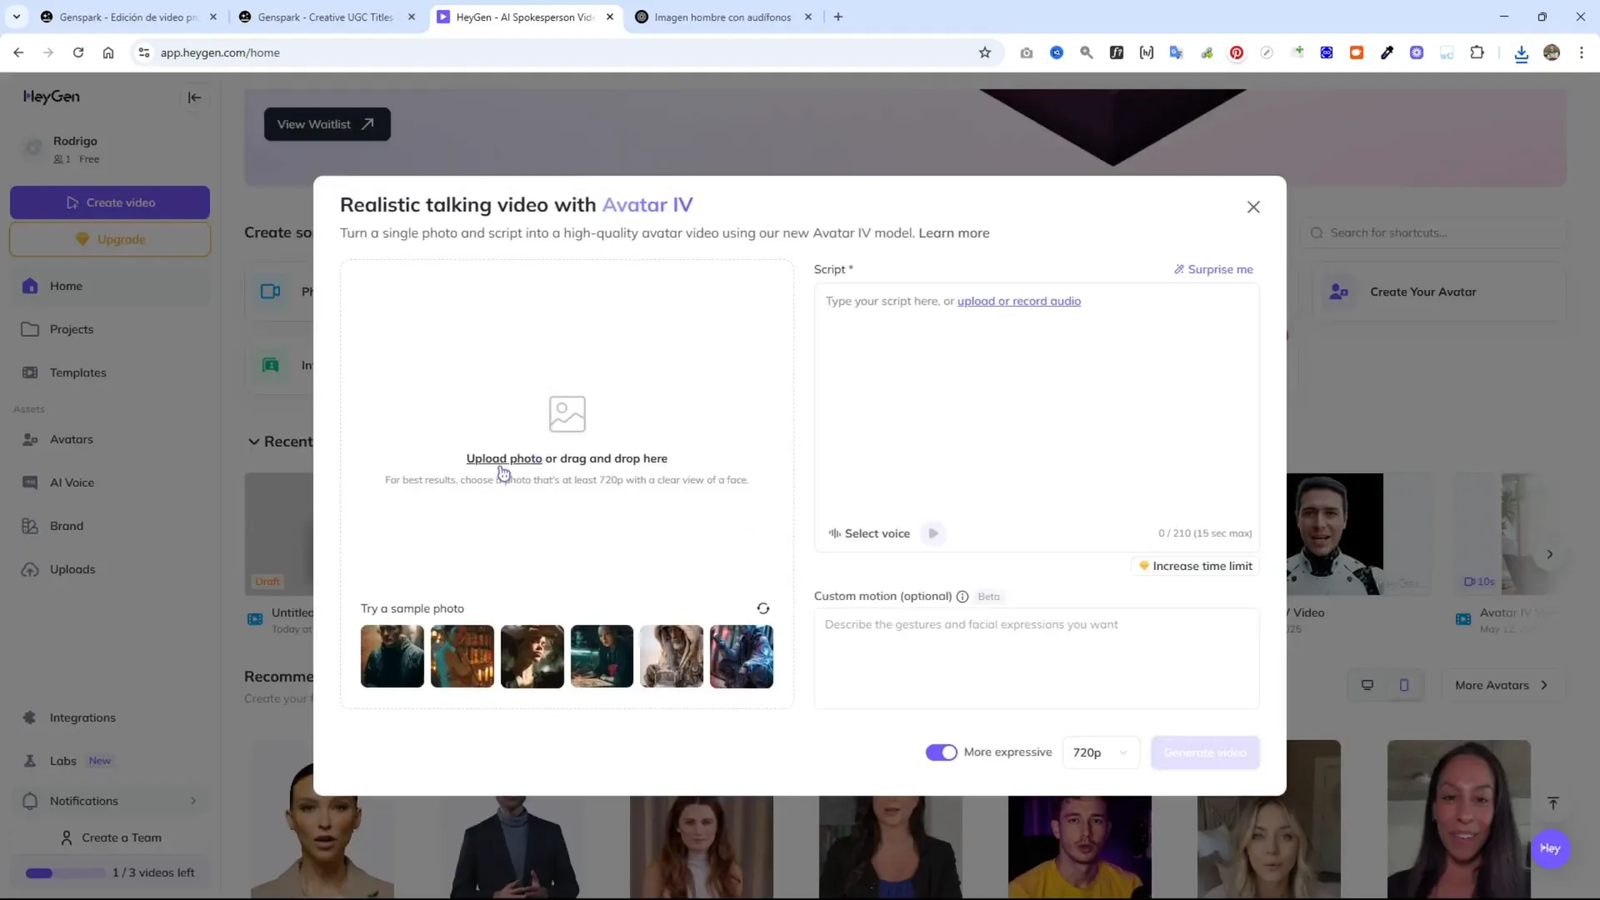Collapse the HeyGen sidebar
This screenshot has height=900, width=1600.
(194, 97)
